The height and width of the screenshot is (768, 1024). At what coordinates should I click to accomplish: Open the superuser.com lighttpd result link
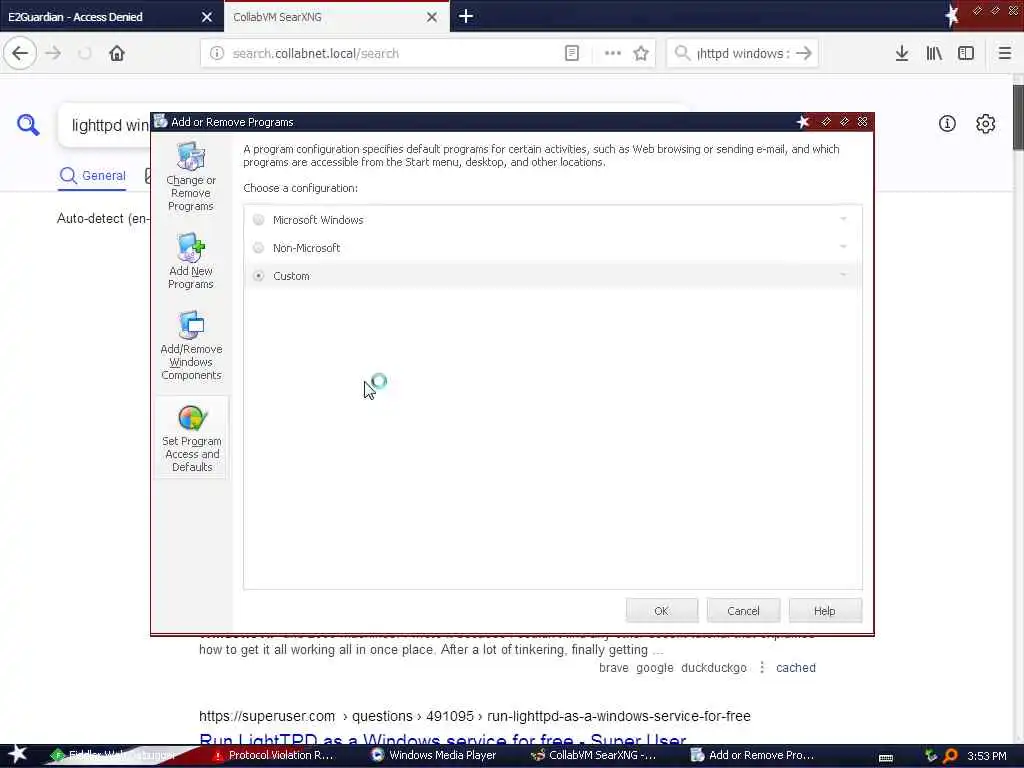click(x=443, y=741)
